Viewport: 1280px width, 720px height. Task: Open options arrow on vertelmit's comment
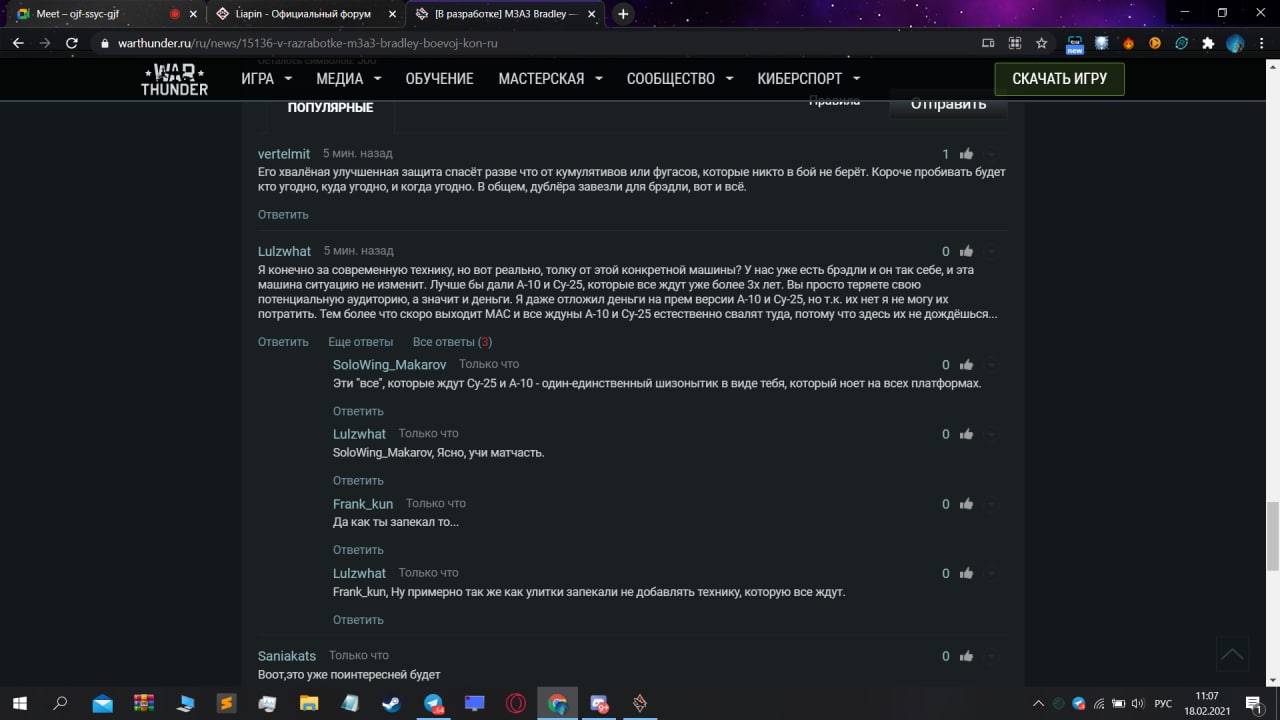tap(992, 154)
